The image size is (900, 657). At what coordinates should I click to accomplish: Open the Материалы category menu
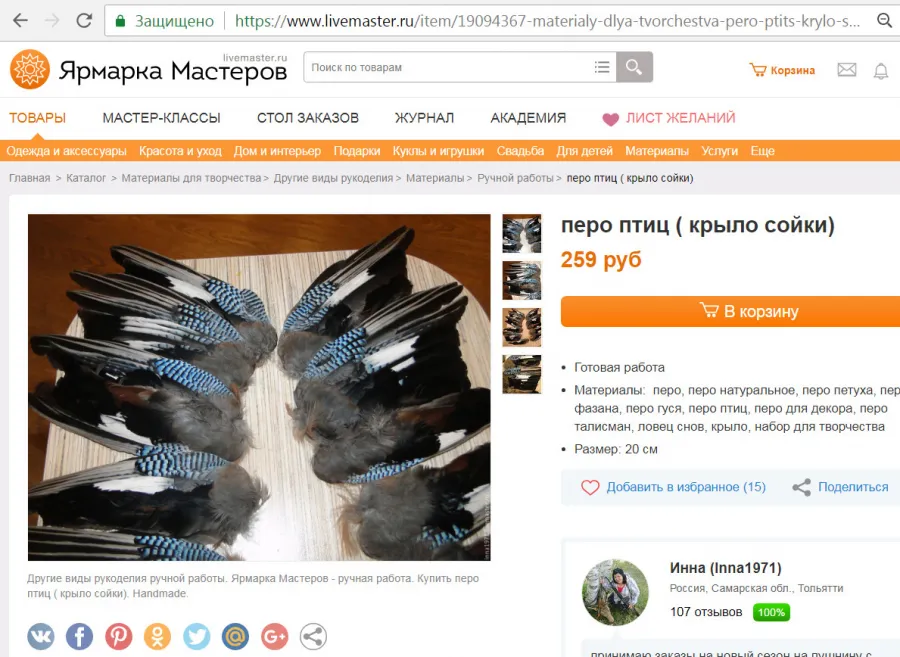click(x=657, y=151)
